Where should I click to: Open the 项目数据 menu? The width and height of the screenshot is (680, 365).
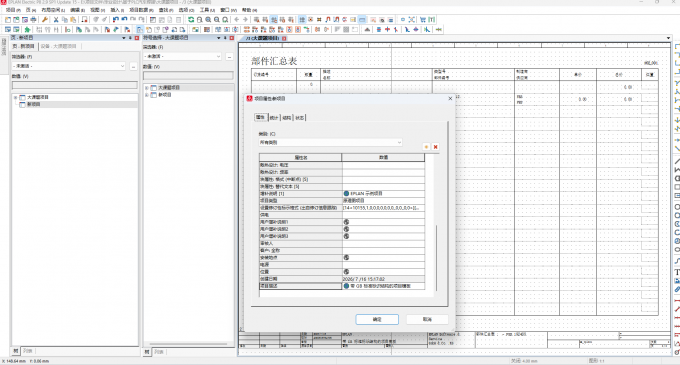pos(141,10)
